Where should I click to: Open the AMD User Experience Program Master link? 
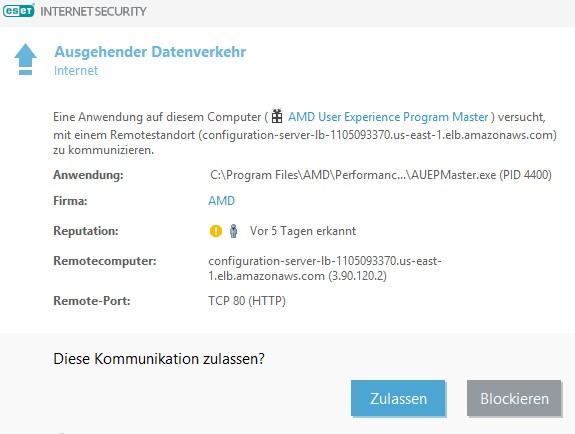(388, 117)
